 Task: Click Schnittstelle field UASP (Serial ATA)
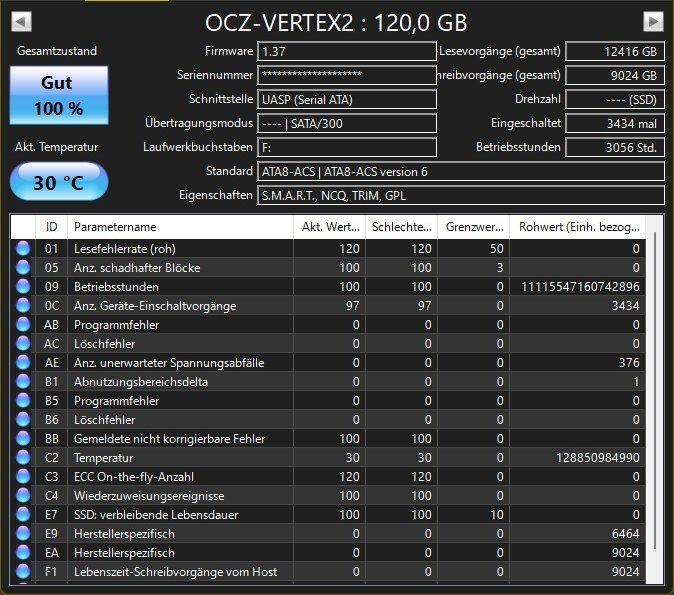[x=347, y=99]
